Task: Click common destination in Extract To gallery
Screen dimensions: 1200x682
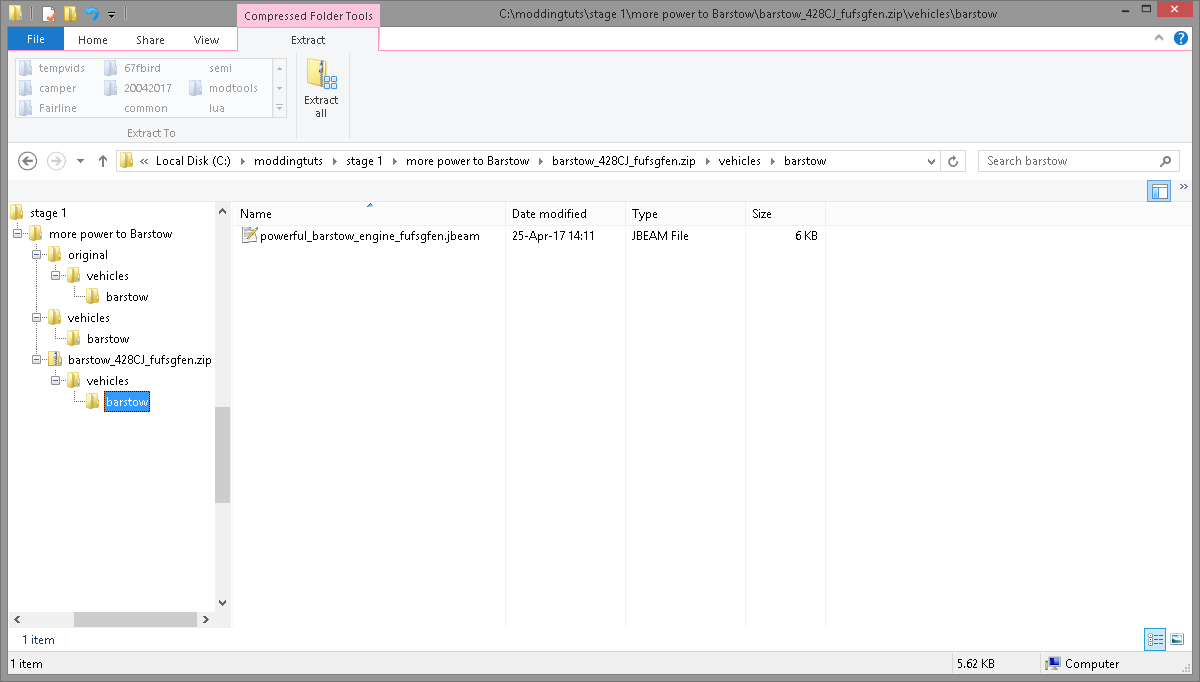Action: click(146, 108)
